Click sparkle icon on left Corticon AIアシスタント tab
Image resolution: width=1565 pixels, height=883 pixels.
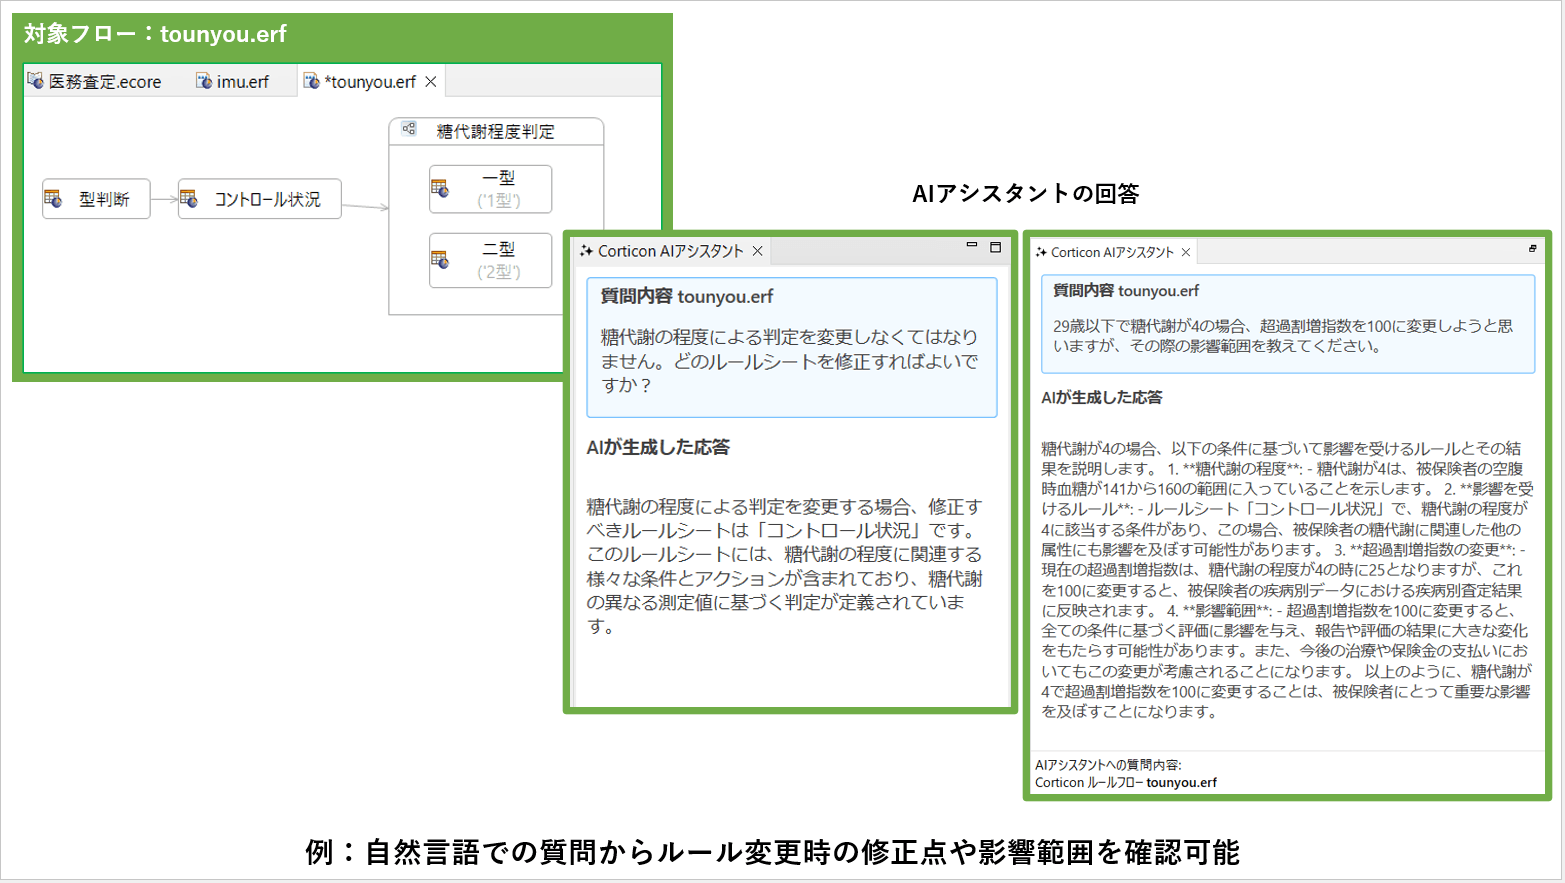click(x=587, y=250)
